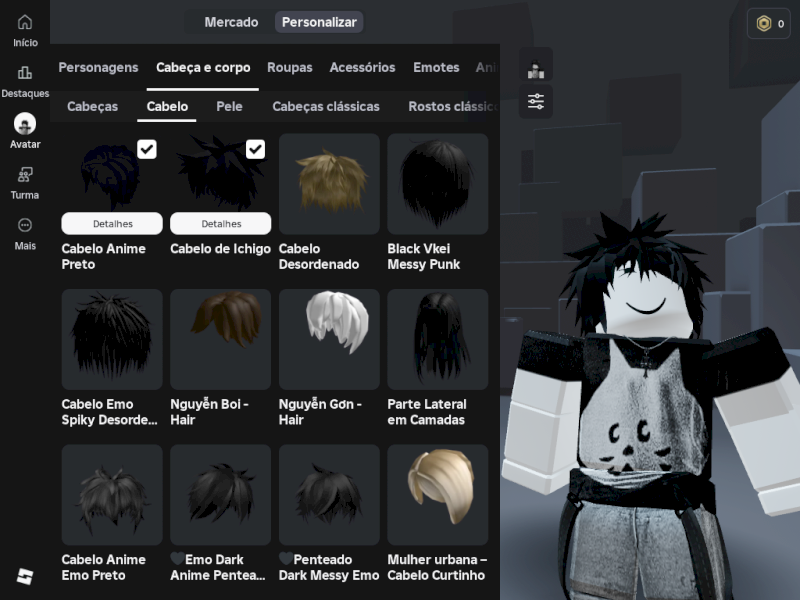Click 'Parte Lateral em Camadas' name
Image resolution: width=800 pixels, height=600 pixels.
pos(427,412)
